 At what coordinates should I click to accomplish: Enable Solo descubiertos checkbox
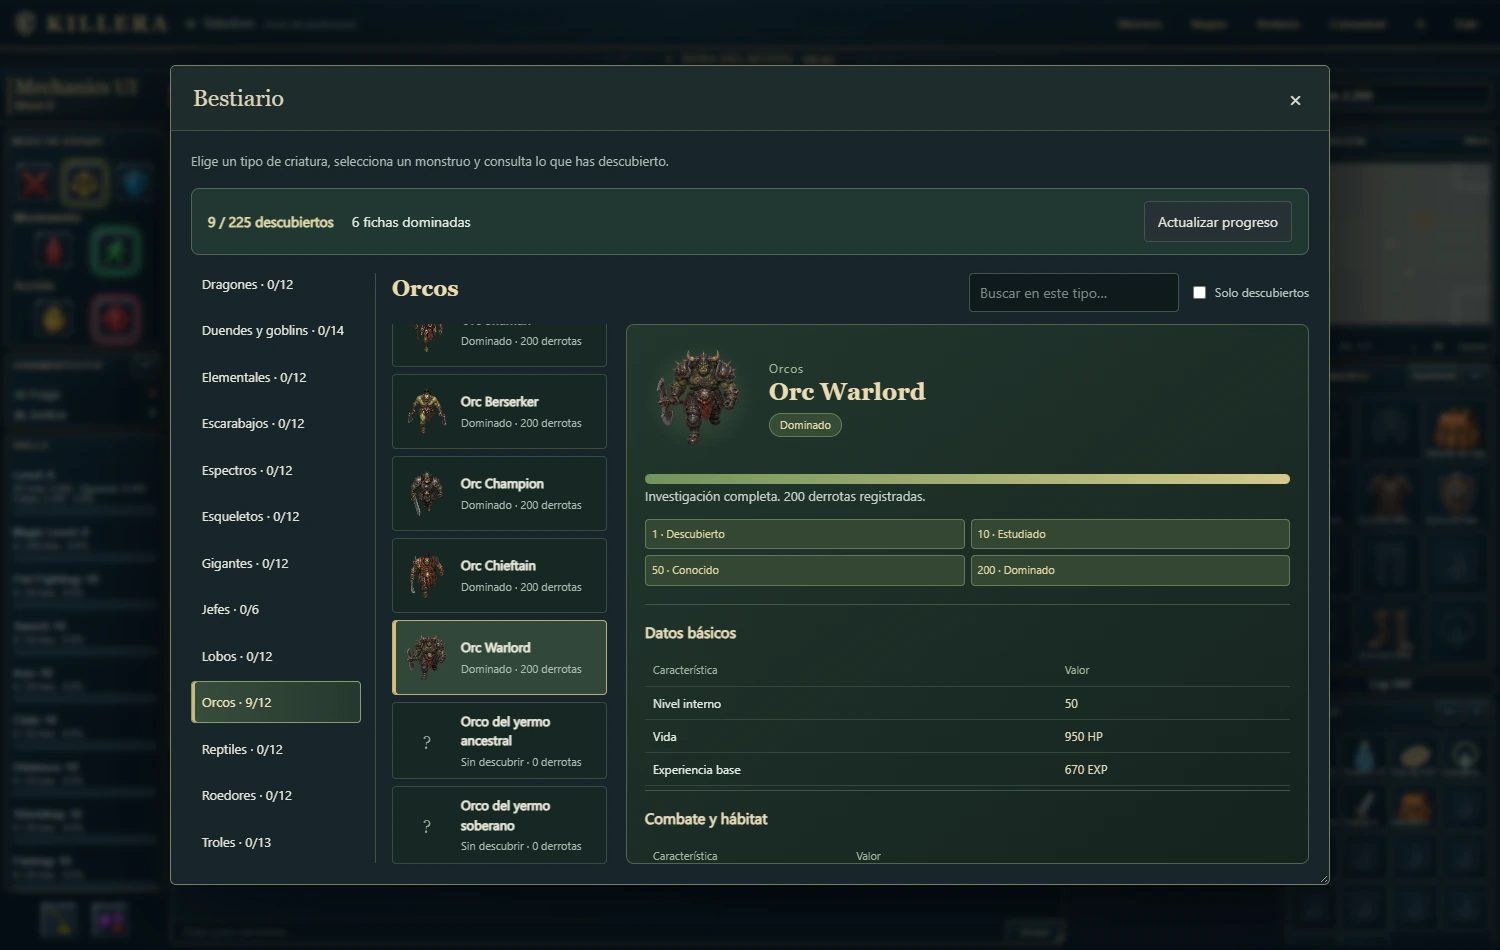tap(1199, 293)
